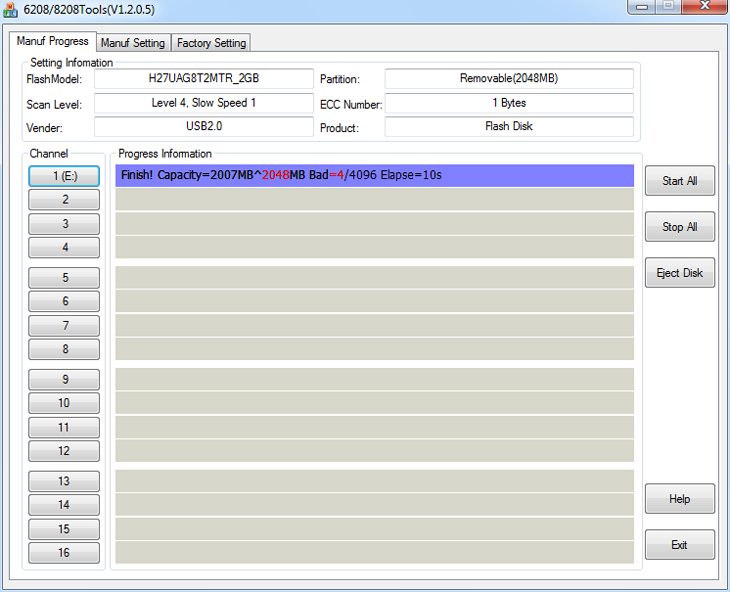This screenshot has width=730, height=592.
Task: Click Eject Disk button
Action: tap(679, 273)
